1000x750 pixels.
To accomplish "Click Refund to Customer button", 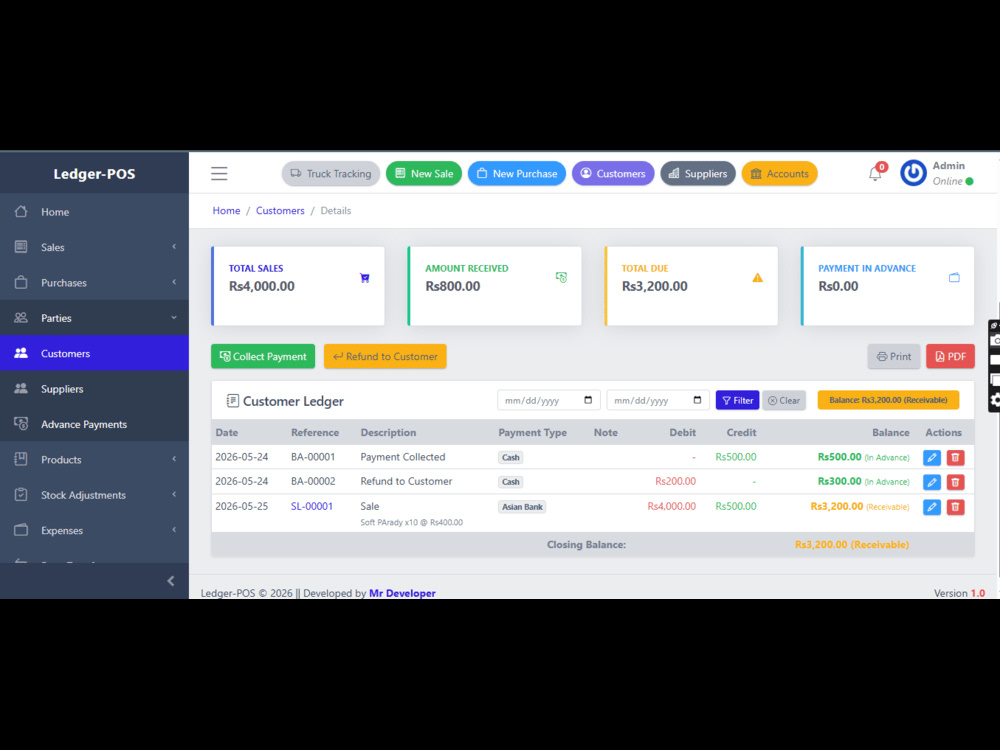I will tap(385, 357).
